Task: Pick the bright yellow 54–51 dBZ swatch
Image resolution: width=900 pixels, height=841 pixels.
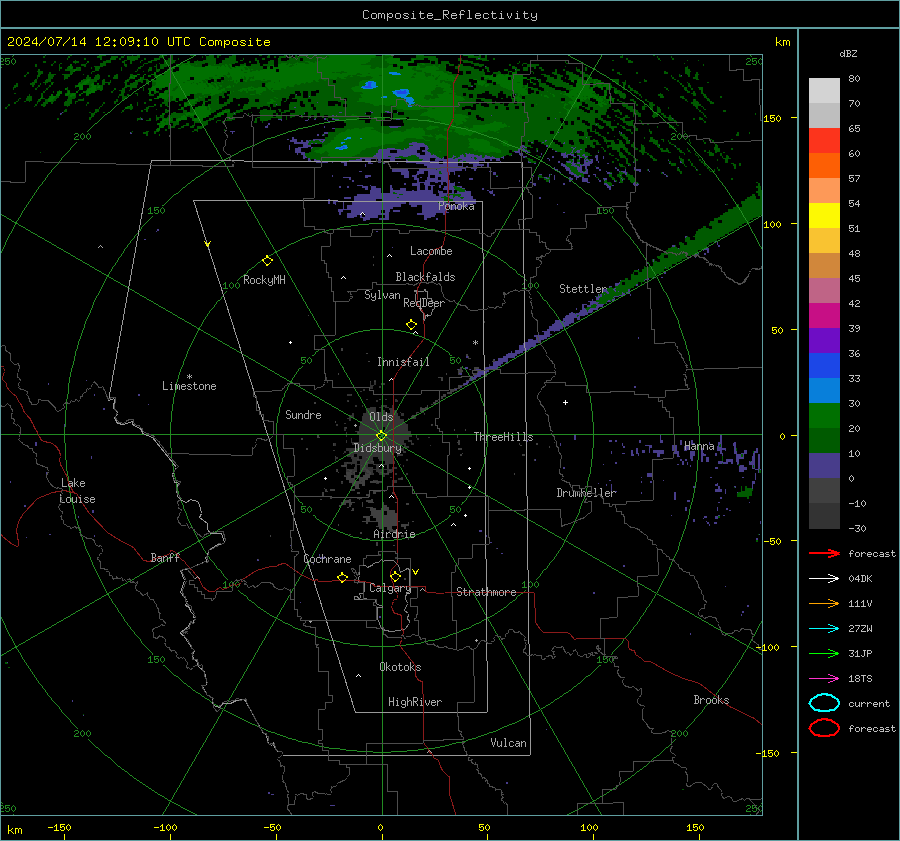Action: click(x=824, y=215)
